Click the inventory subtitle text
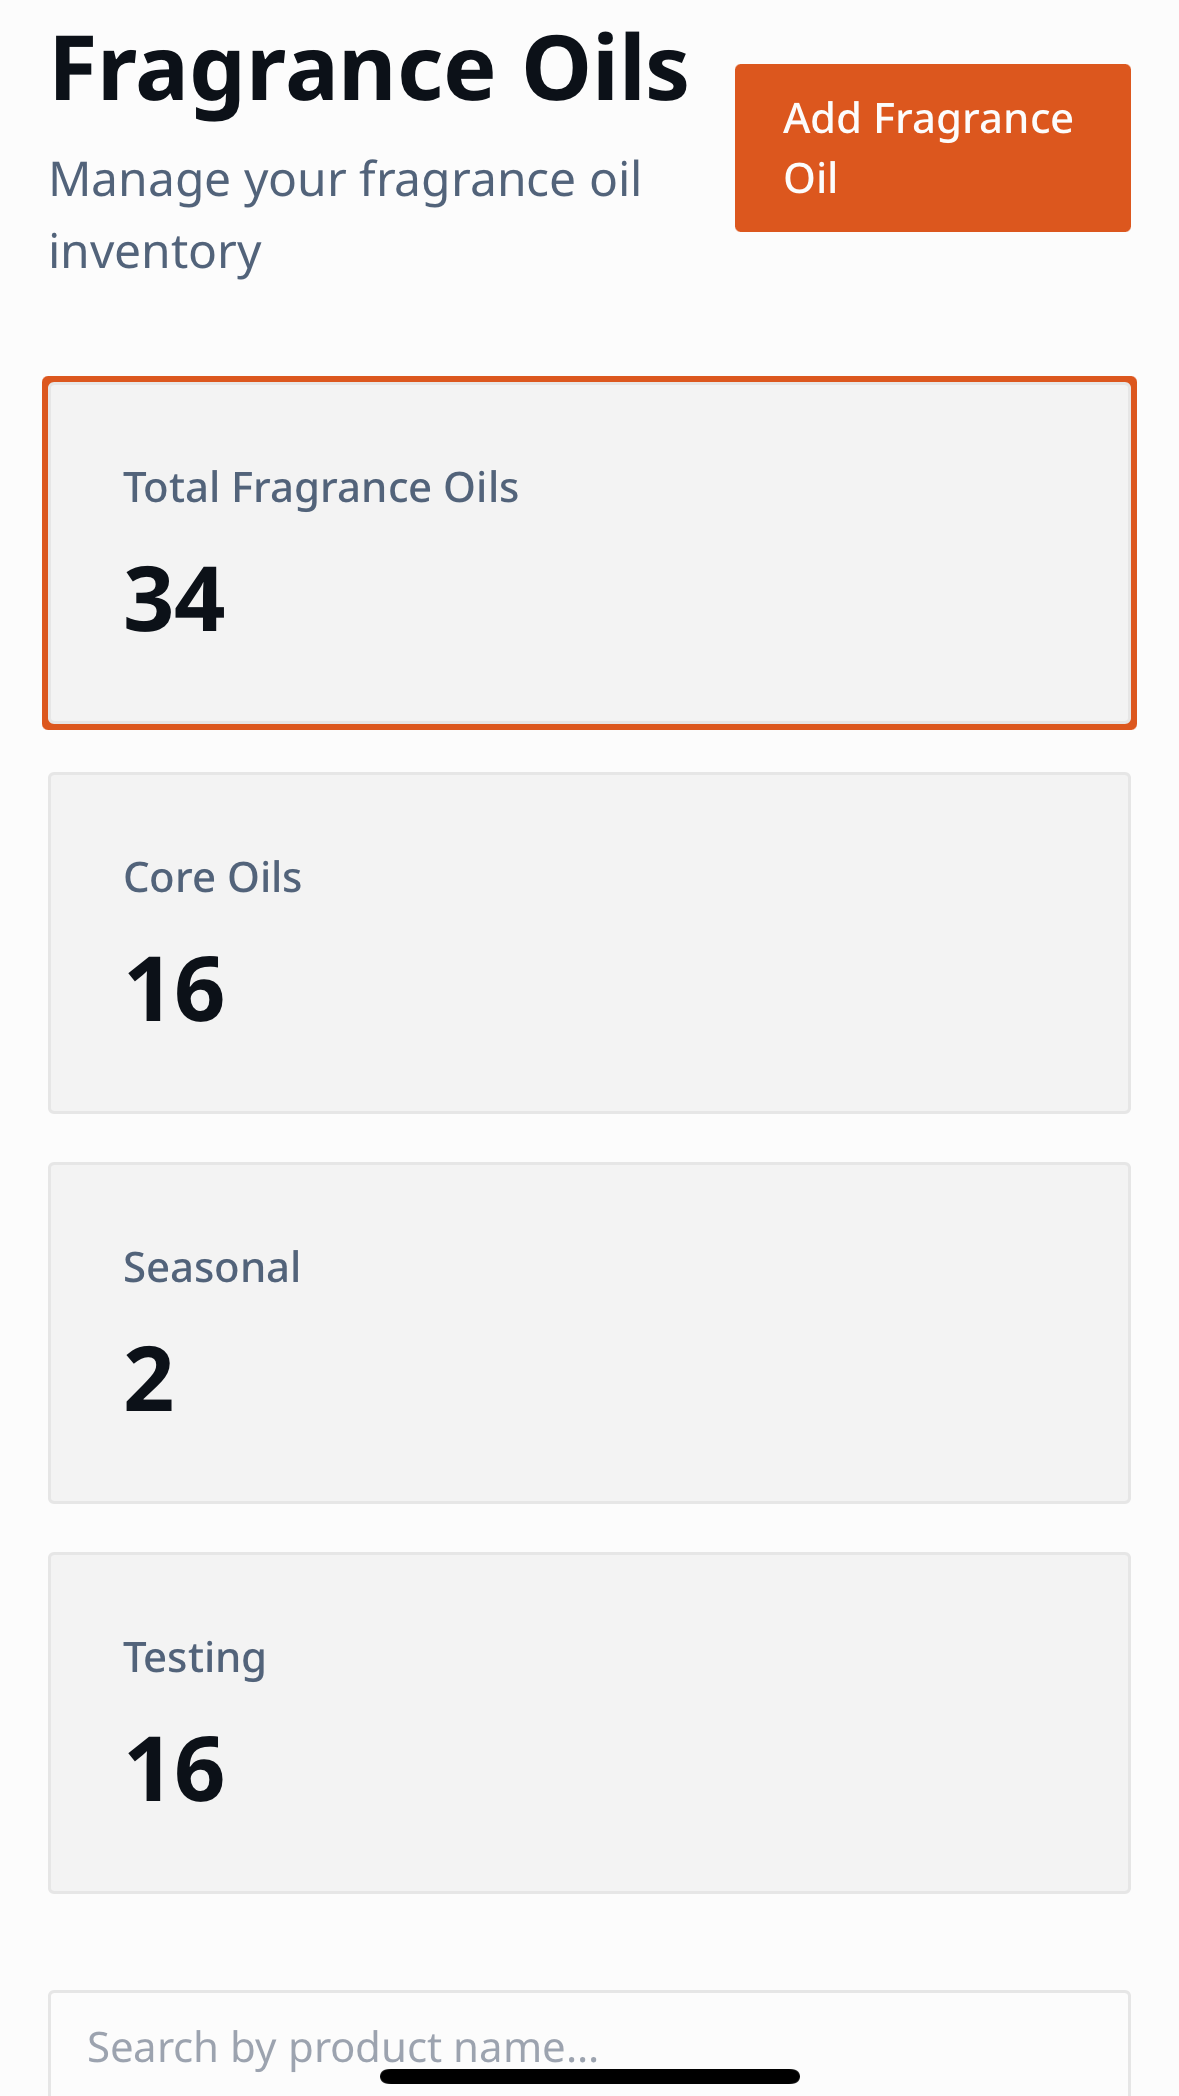Screen dimensions: 1179x2096 coord(346,214)
